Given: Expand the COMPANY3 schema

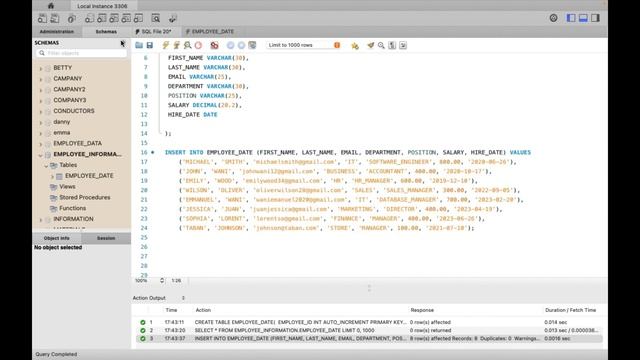Looking at the screenshot, I should point(41,100).
